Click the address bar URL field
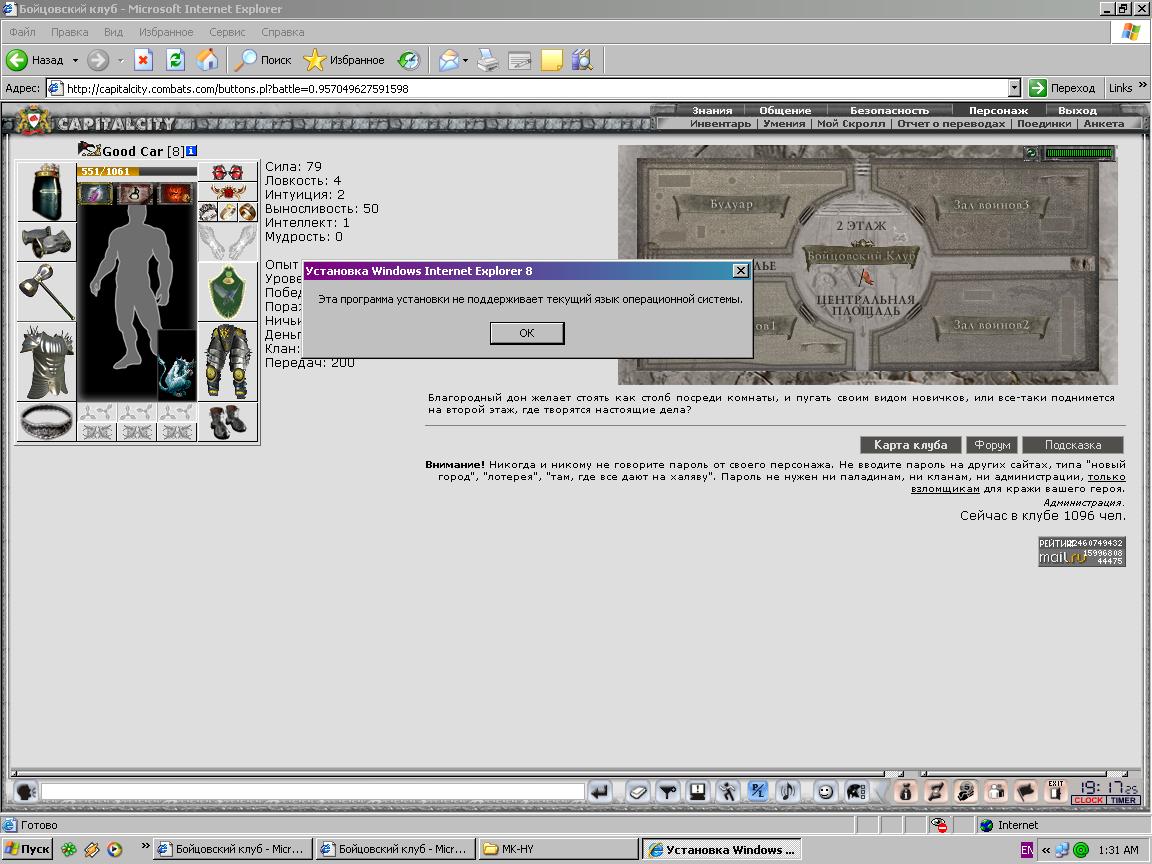The image size is (1152, 864). coord(532,88)
